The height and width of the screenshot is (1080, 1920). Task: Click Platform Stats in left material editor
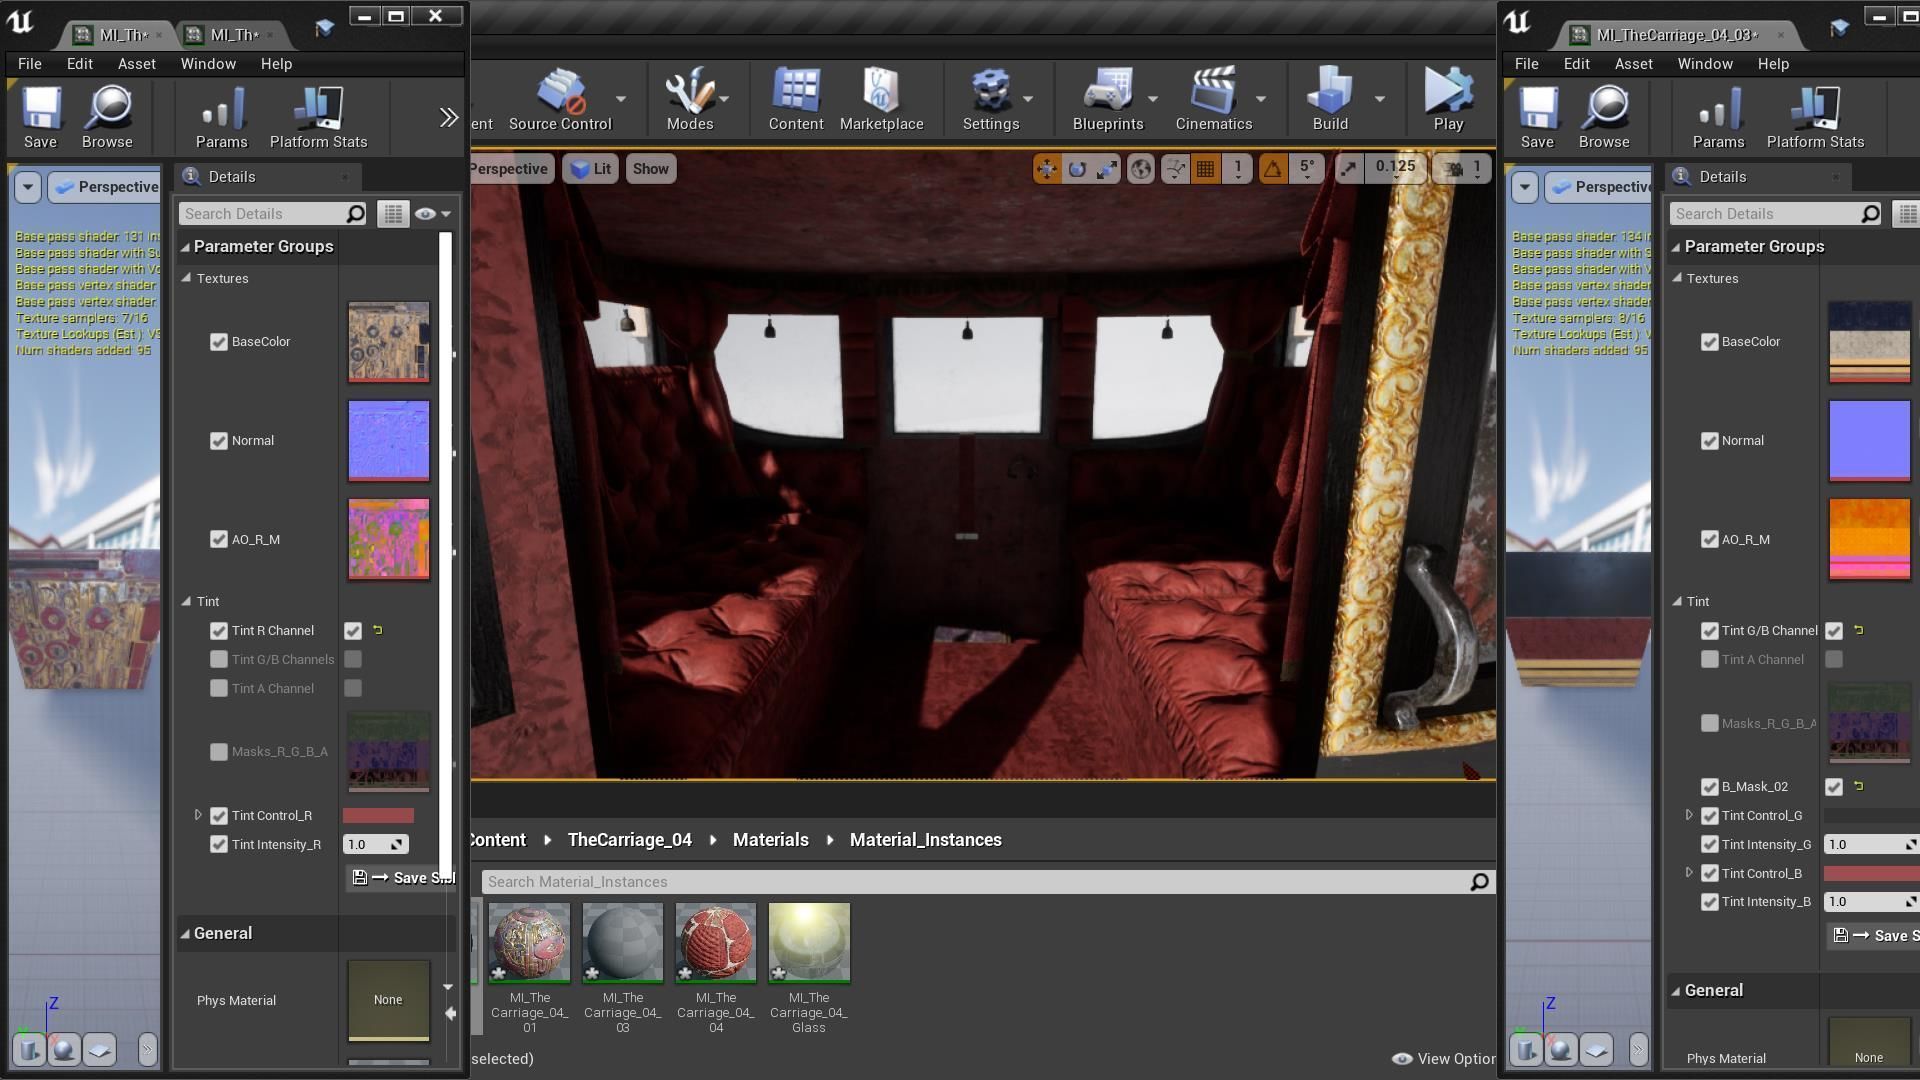coord(318,117)
